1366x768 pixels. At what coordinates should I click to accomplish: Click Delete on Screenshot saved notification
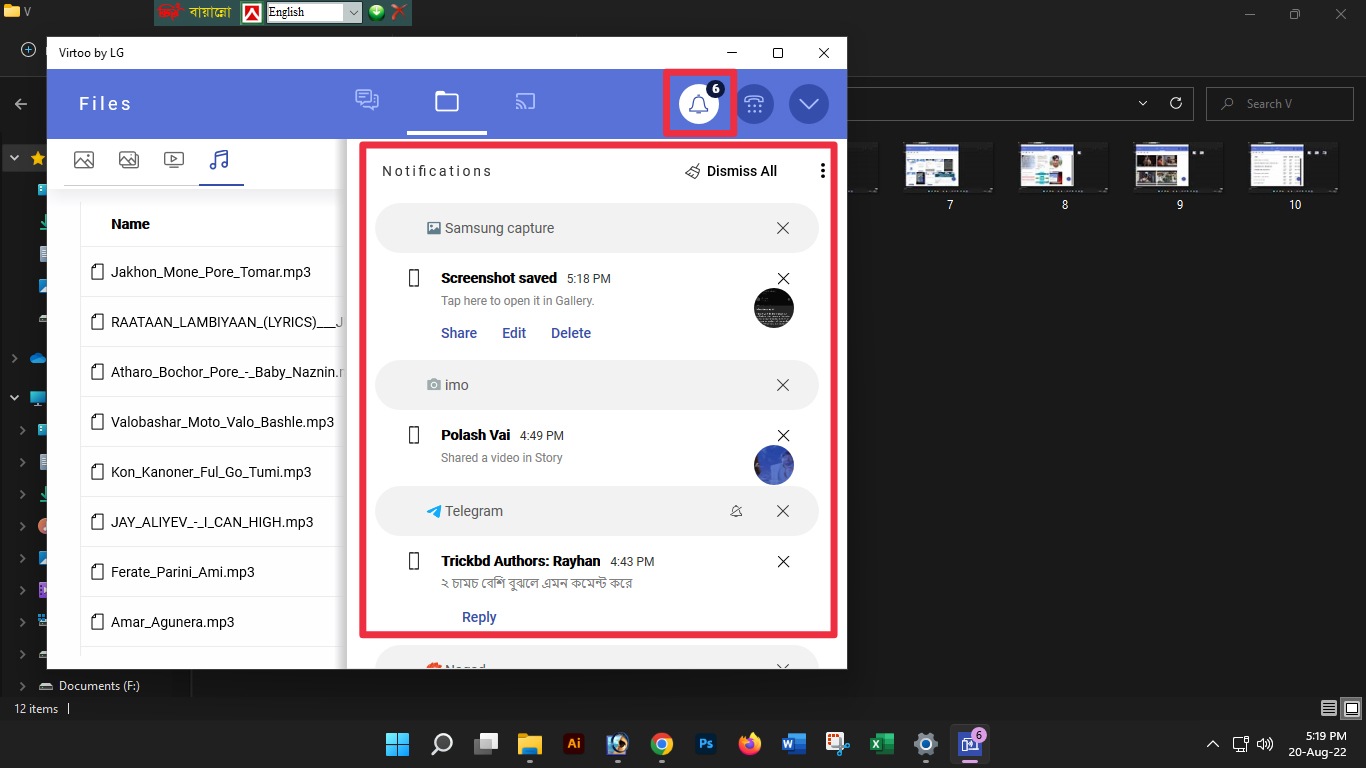coord(571,333)
